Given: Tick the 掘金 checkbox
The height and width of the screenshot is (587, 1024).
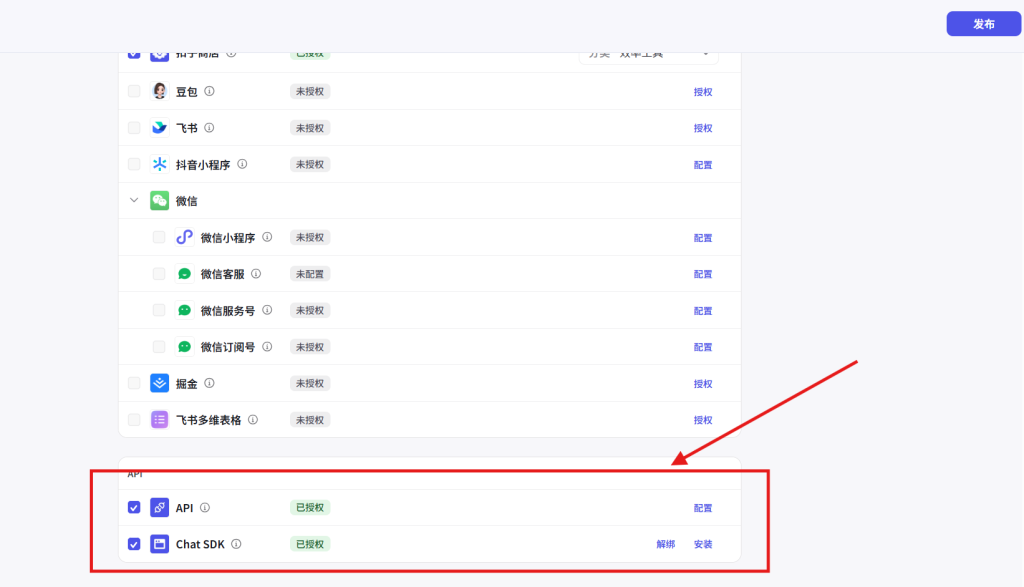Looking at the screenshot, I should coord(134,383).
